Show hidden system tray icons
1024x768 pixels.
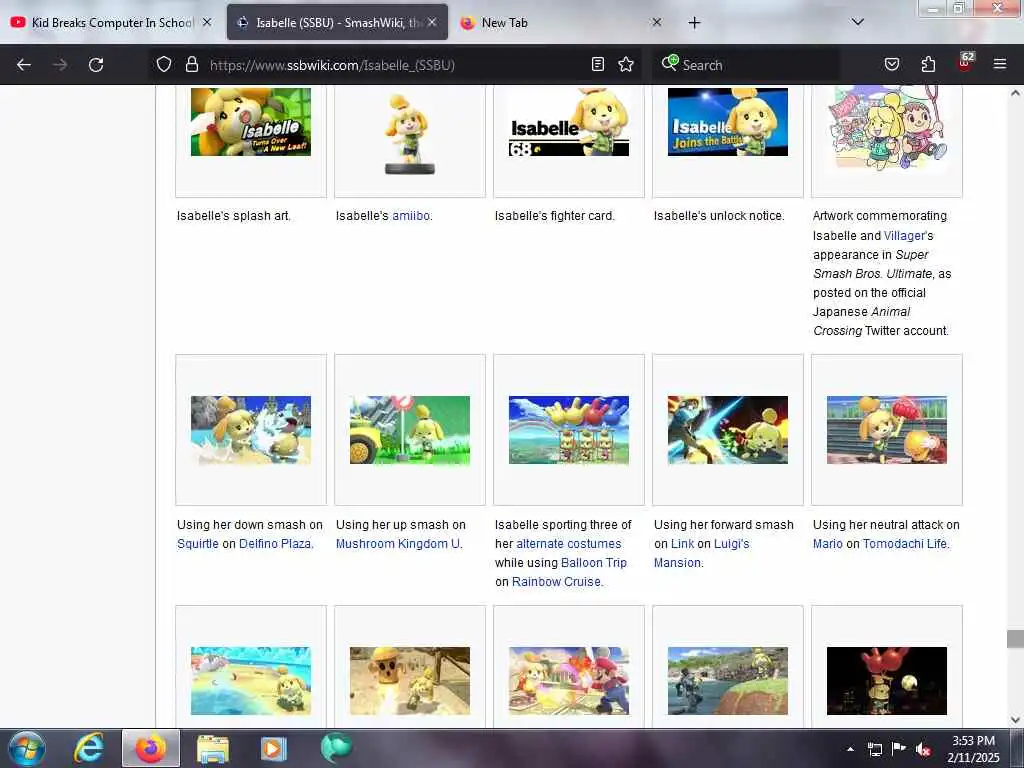pyautogui.click(x=850, y=749)
